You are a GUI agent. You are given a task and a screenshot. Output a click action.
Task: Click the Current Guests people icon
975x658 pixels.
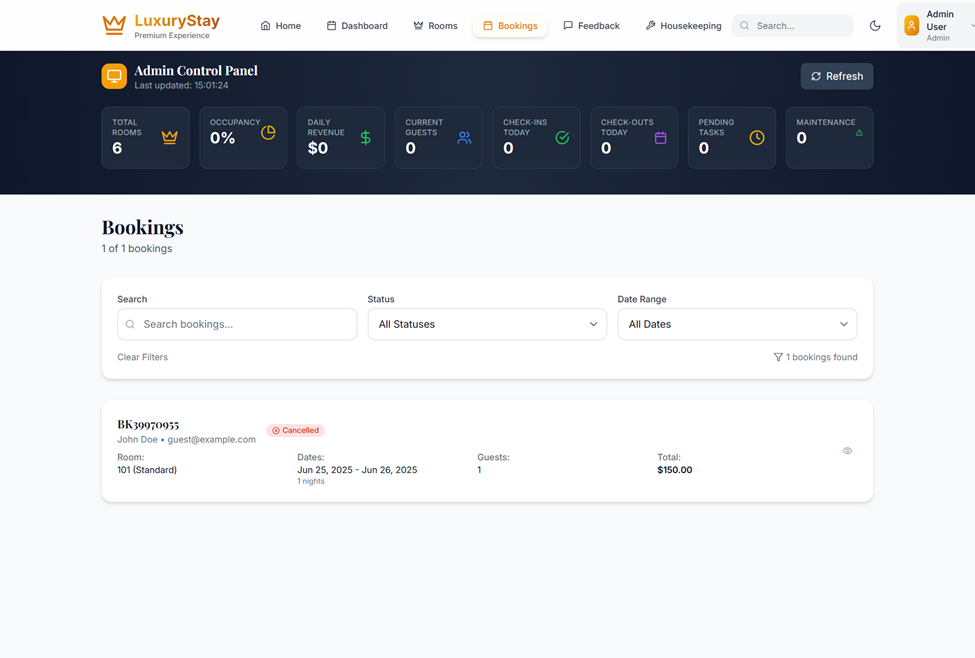[x=464, y=138]
